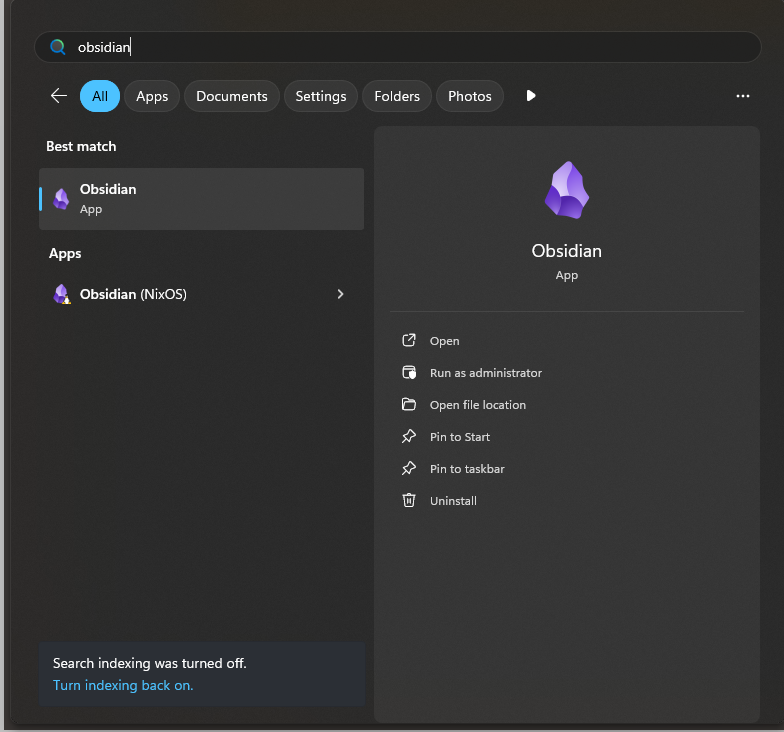
Task: Choose Open file location
Action: coord(478,405)
